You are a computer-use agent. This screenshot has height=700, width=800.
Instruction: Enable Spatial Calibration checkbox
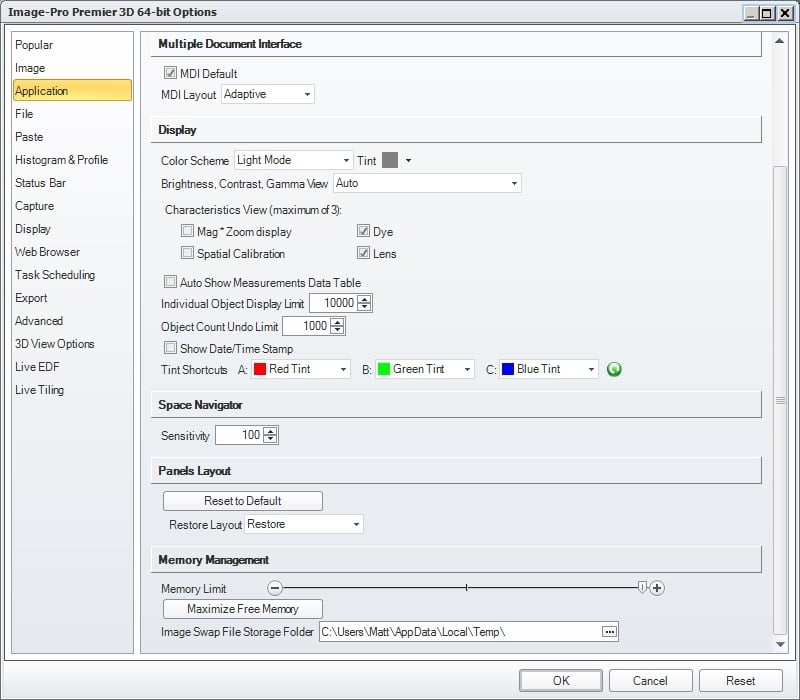click(x=187, y=253)
